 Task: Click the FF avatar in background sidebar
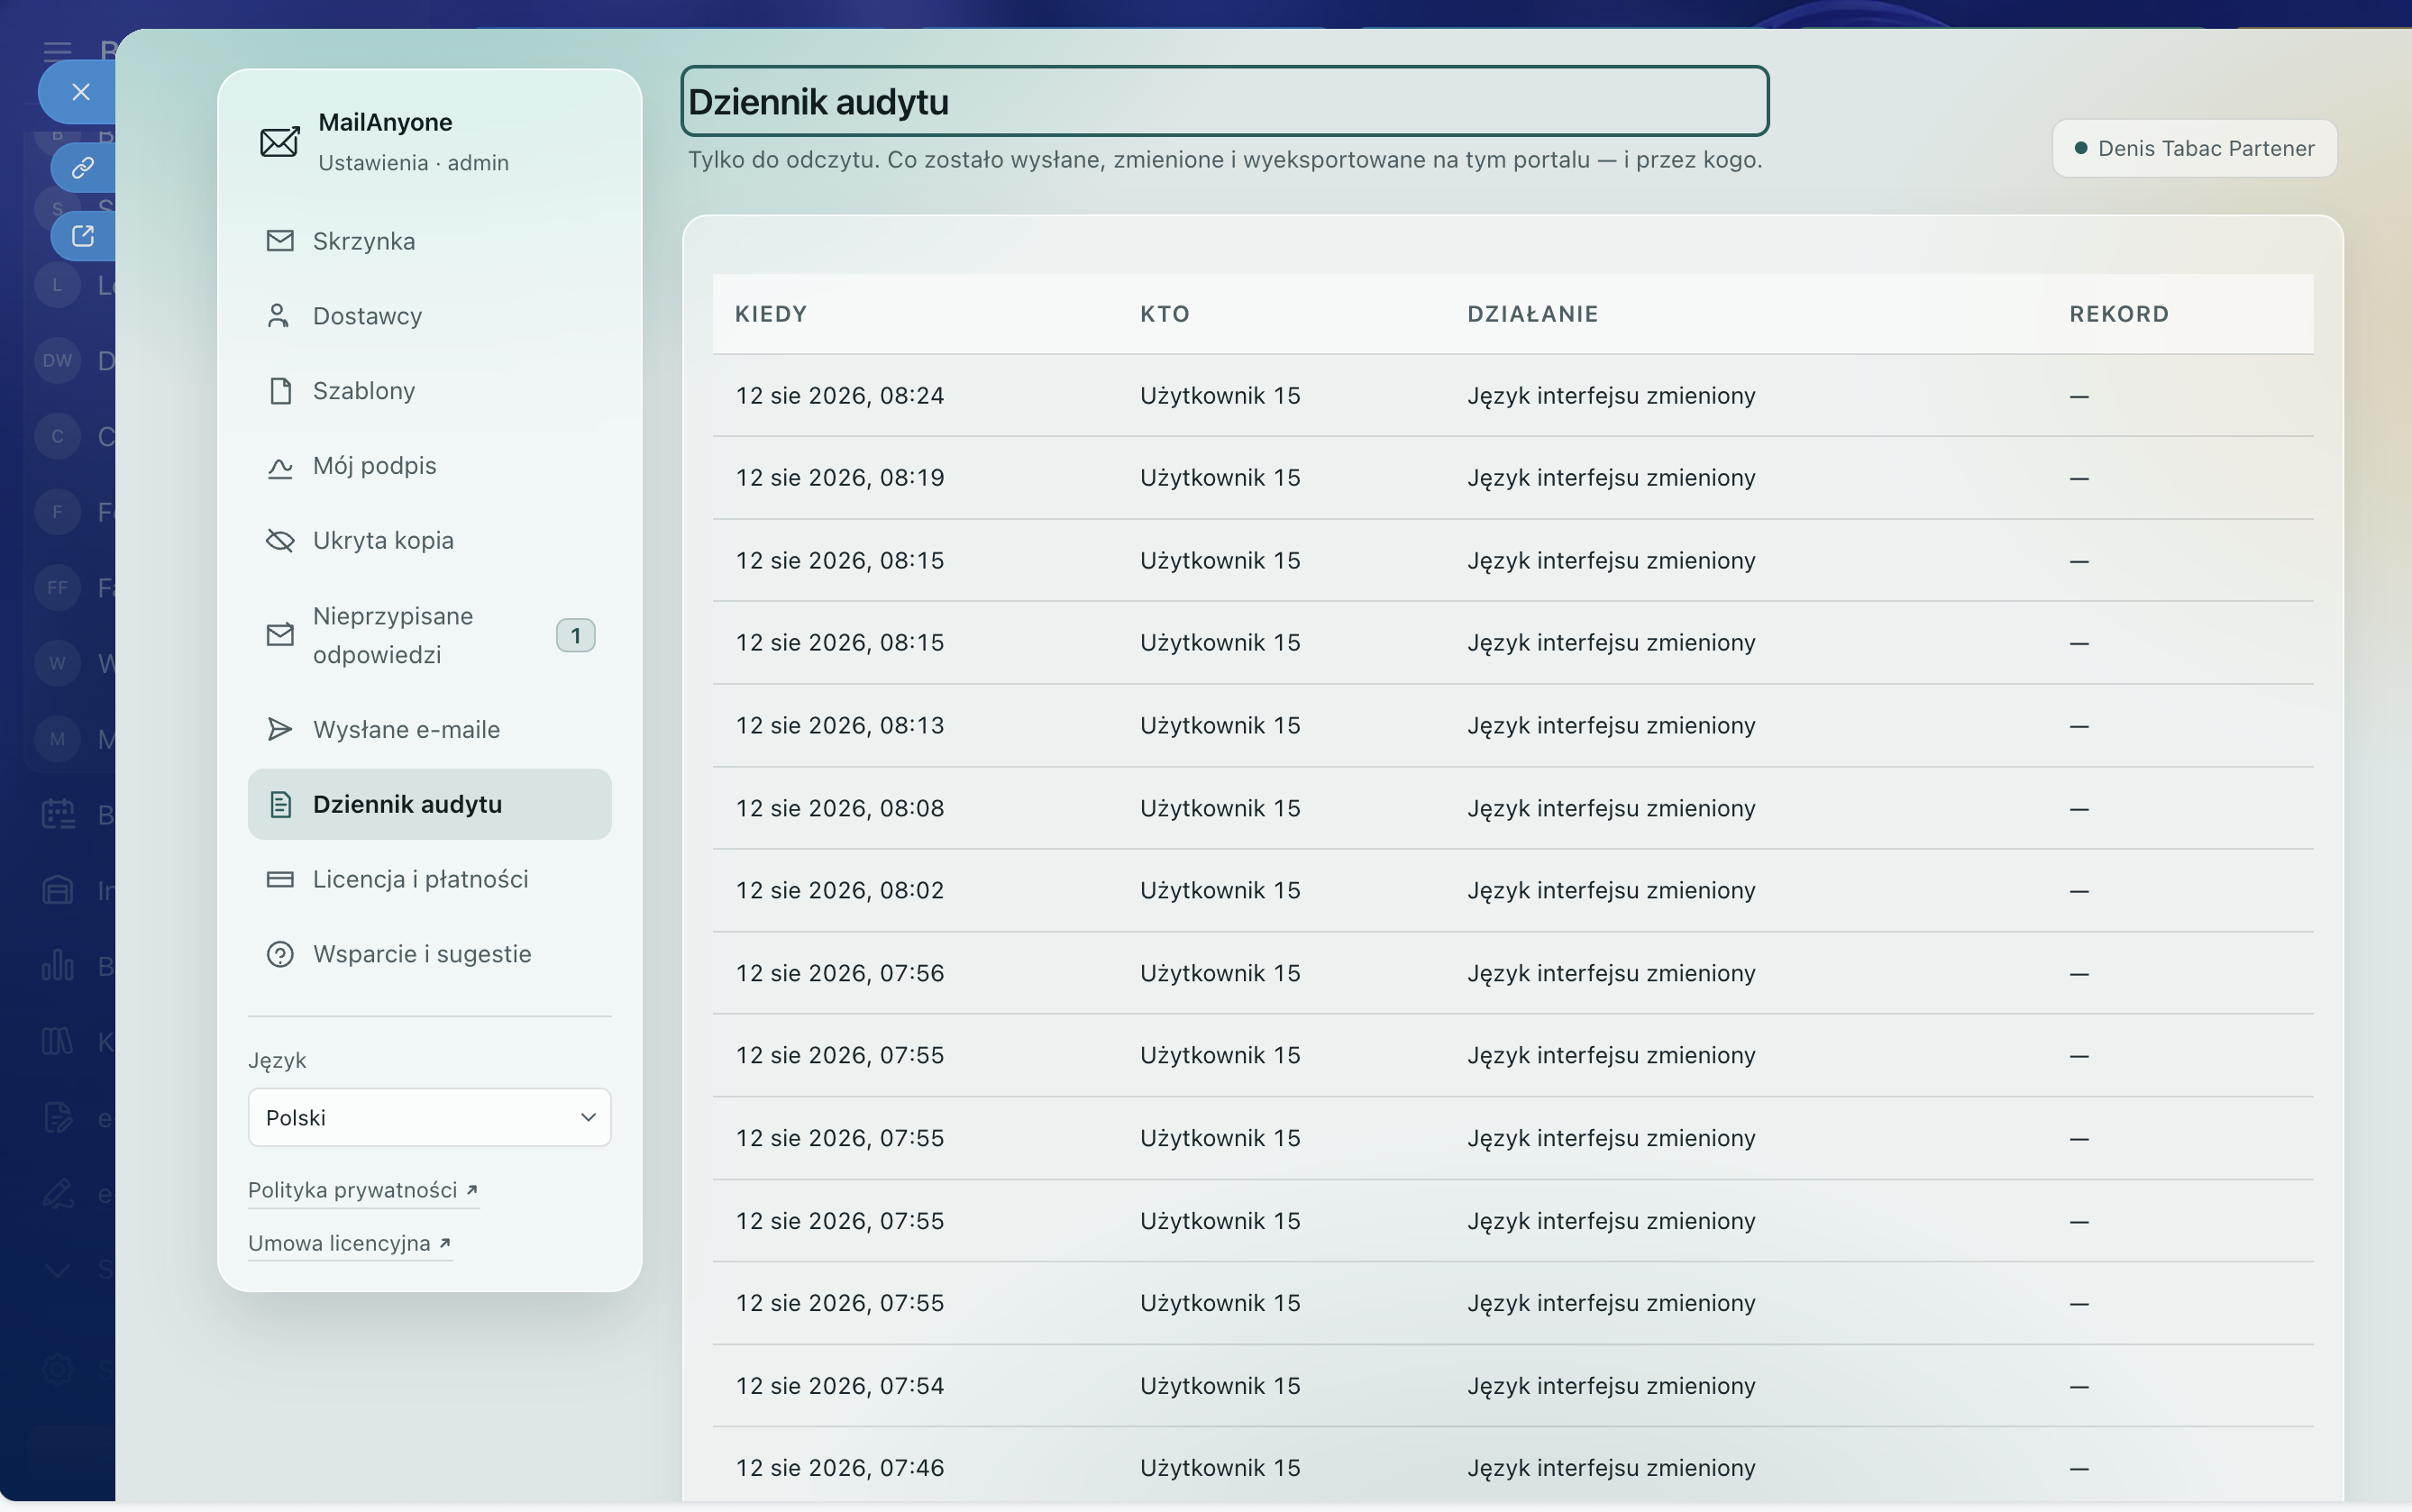58,588
